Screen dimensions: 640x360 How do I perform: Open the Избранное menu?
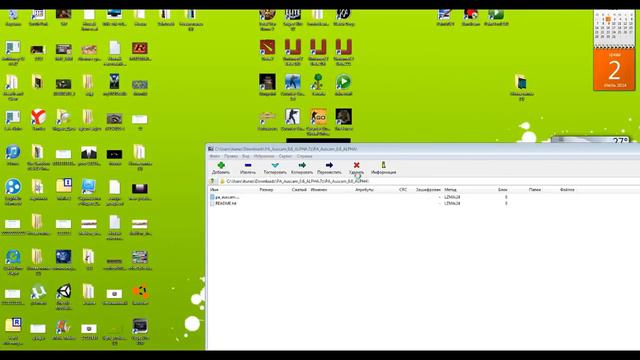(x=264, y=156)
